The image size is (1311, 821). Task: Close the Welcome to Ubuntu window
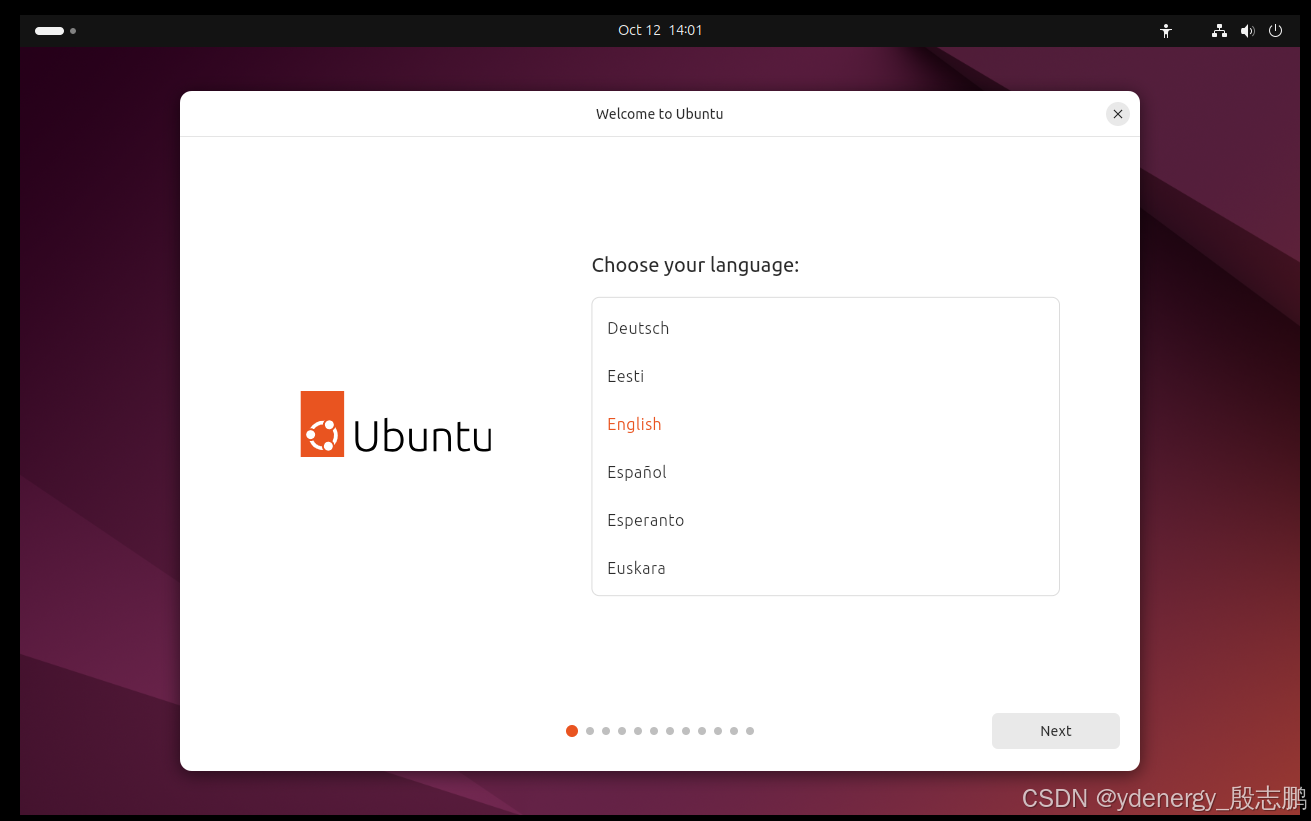click(1118, 114)
